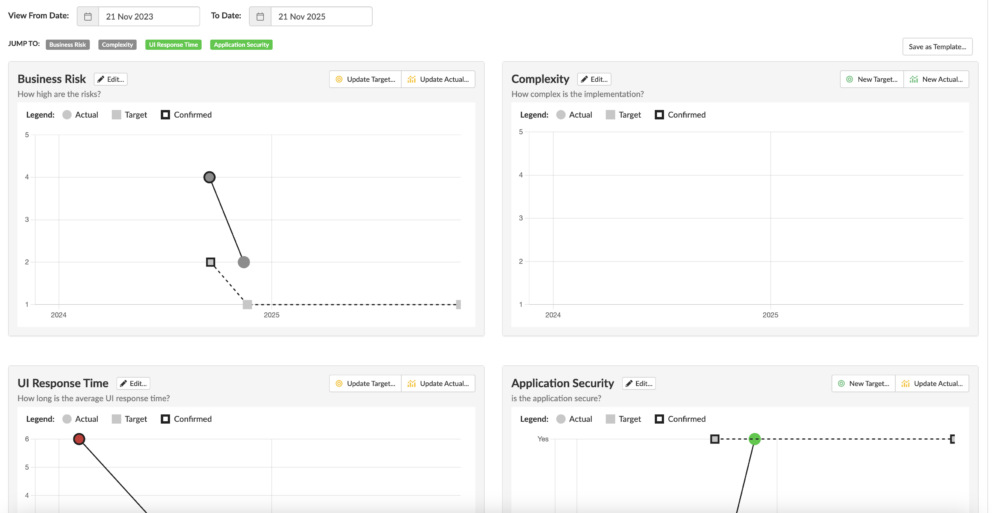Screen dimensions: 992x513
Task: Click Target legend square in Application Security chart
Action: pos(611,419)
